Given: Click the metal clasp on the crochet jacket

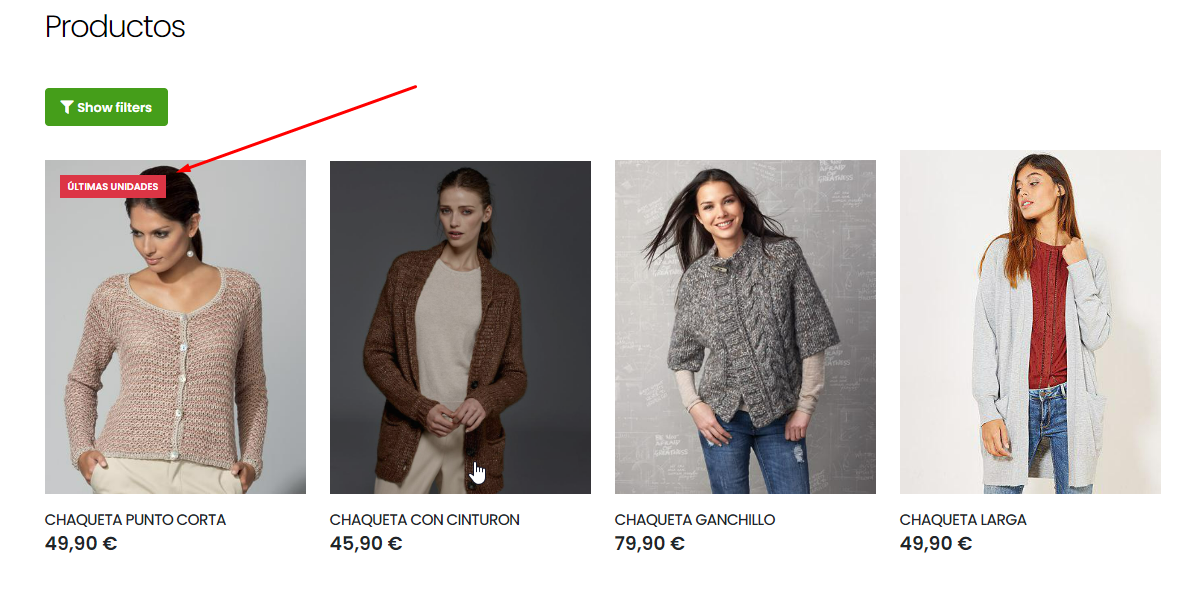Looking at the screenshot, I should point(721,268).
